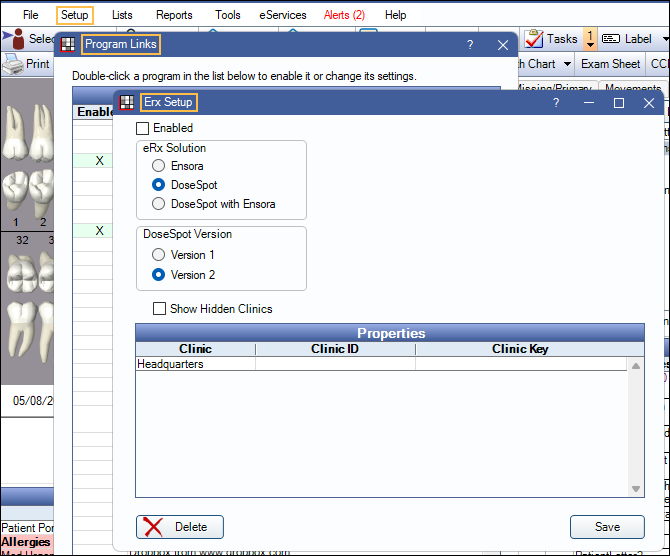Click the Tasks clipboard icon
This screenshot has height=556, width=670.
click(x=533, y=39)
